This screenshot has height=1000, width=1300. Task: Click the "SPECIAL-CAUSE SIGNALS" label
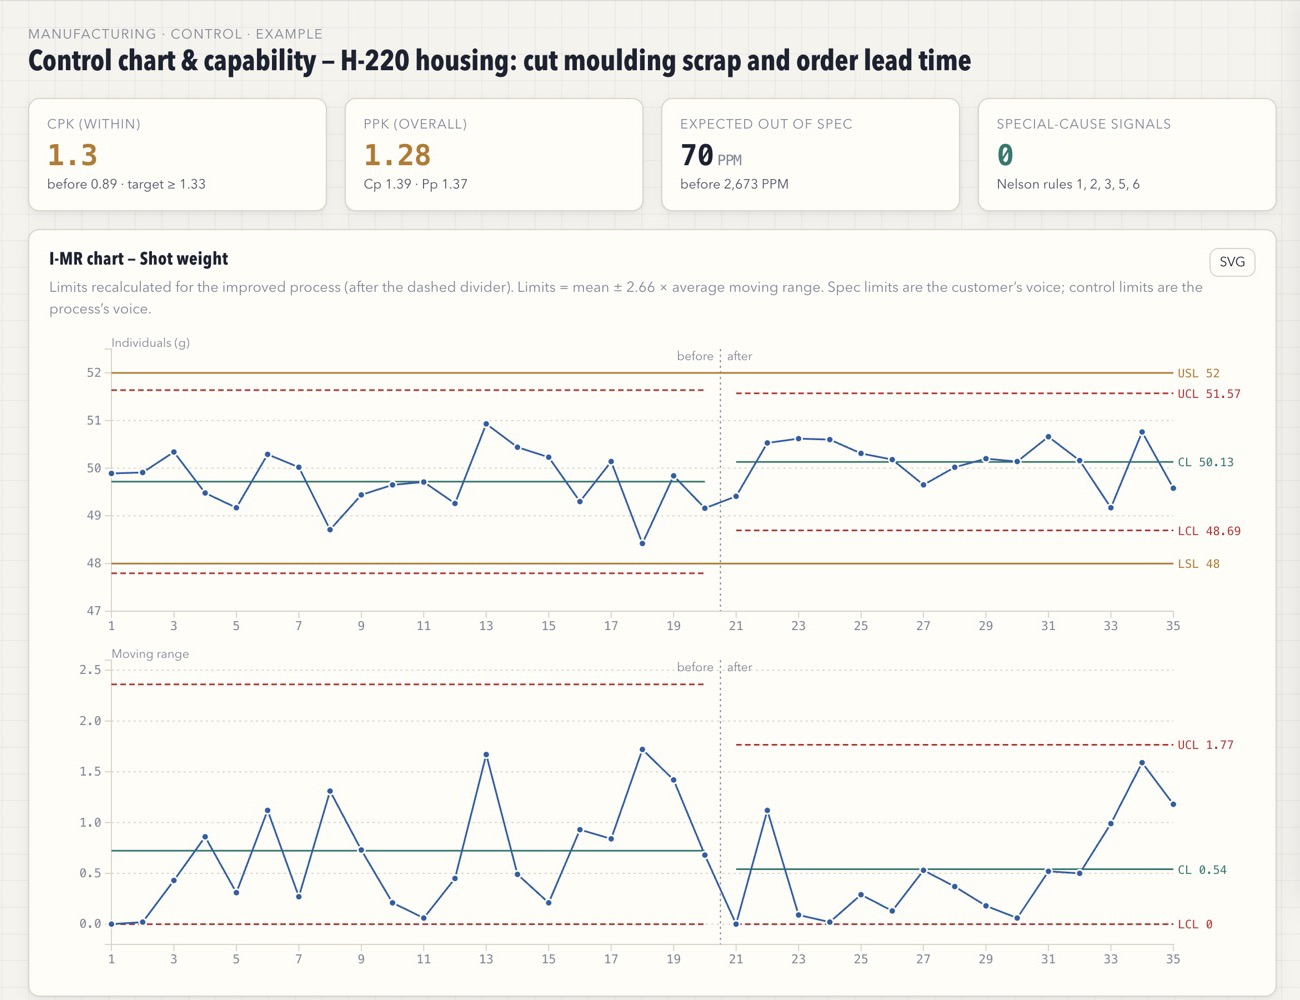pos(1083,124)
